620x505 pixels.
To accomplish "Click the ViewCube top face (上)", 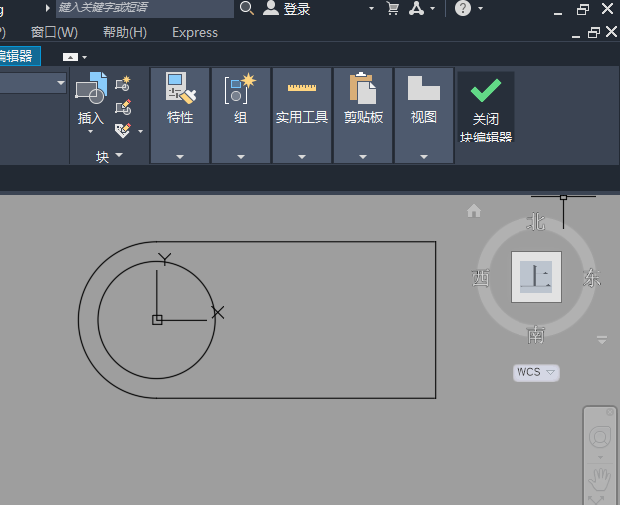I will [536, 277].
